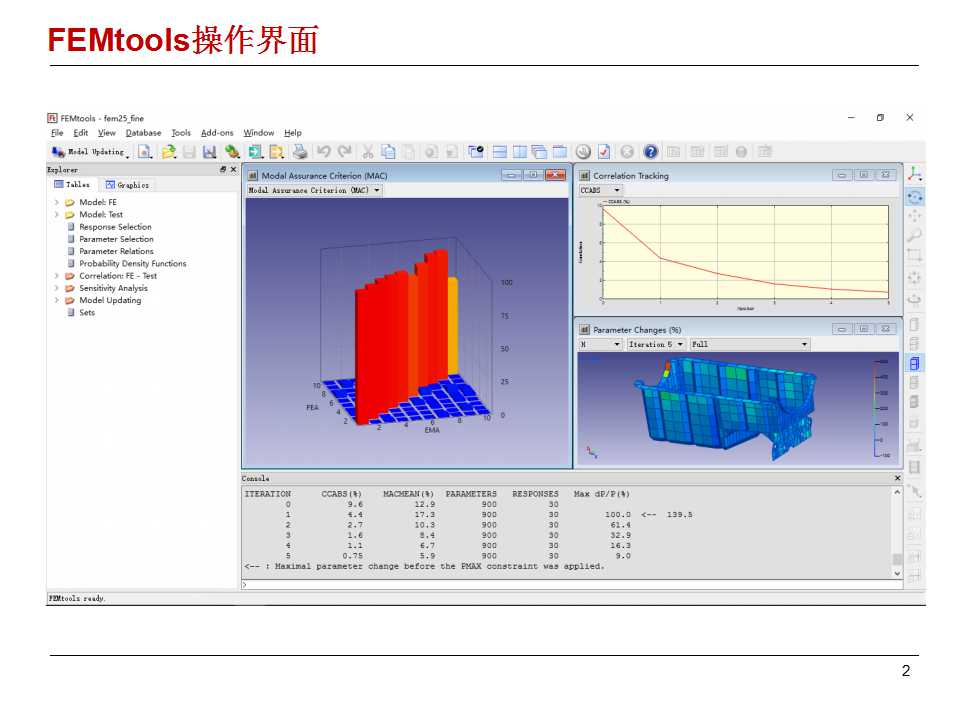Screen dimensions: 960x720
Task: Select Sets in Explorer tree
Action: (x=87, y=312)
